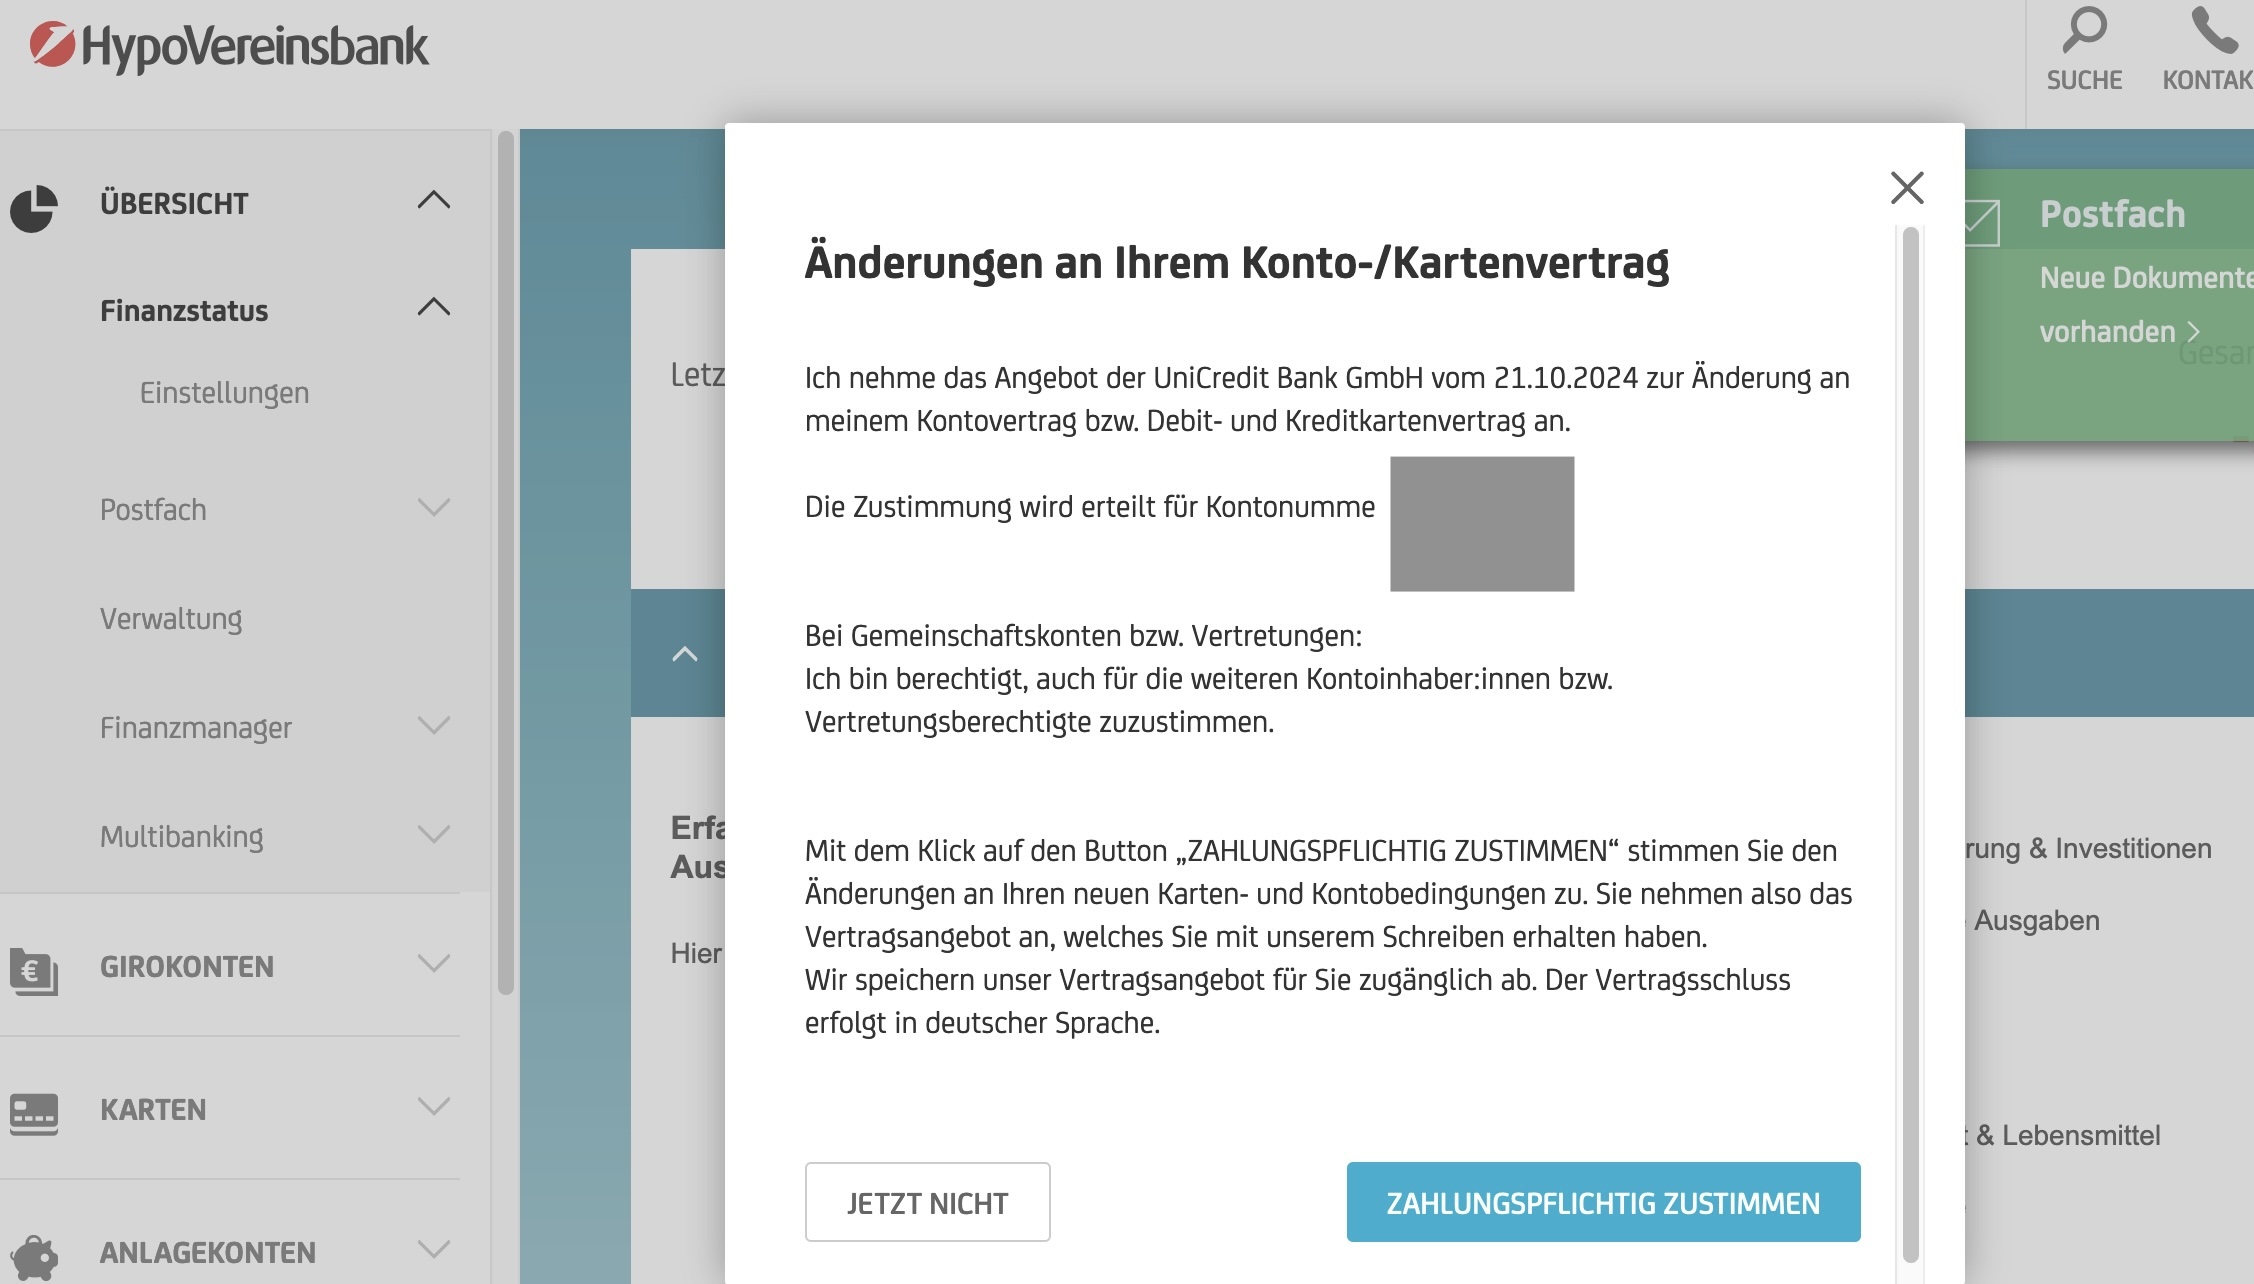
Task: Click the dialog's vertical scrollbar
Action: [1910, 745]
